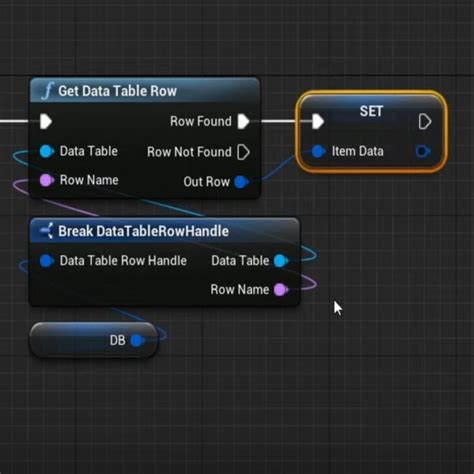Click the Data Table input pin on Get Data Table Row

(46, 151)
